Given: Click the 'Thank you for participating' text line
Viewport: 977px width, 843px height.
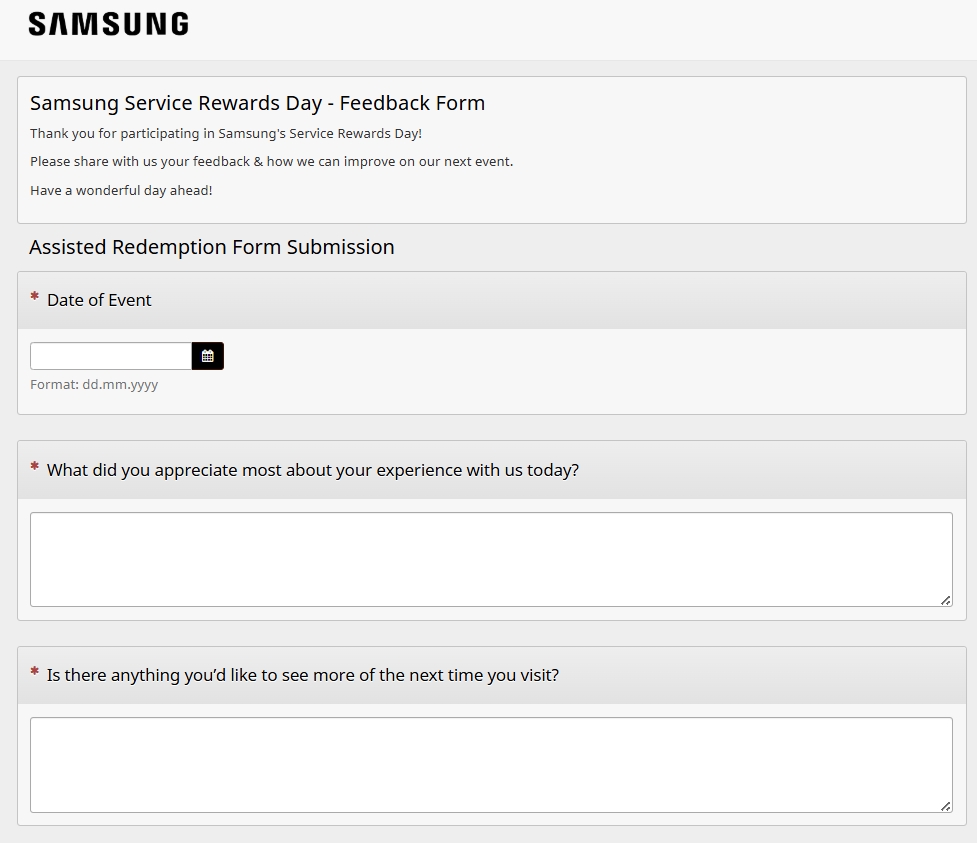Looking at the screenshot, I should pyautogui.click(x=226, y=133).
